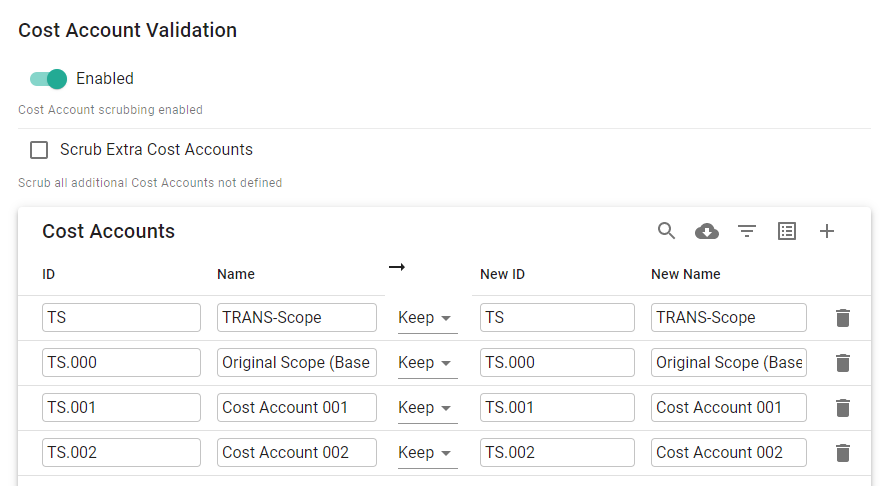Open Keep dropdown for TS.000 row

point(428,363)
